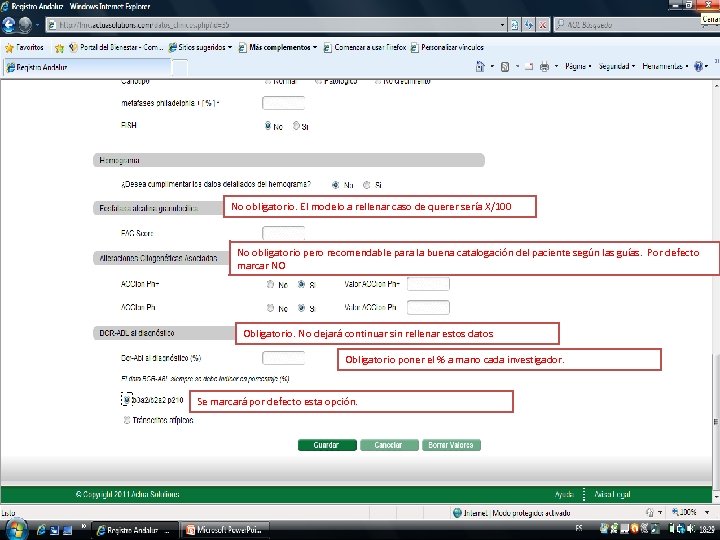Image resolution: width=720 pixels, height=540 pixels.
Task: Click the Guardar button
Action: (x=327, y=445)
